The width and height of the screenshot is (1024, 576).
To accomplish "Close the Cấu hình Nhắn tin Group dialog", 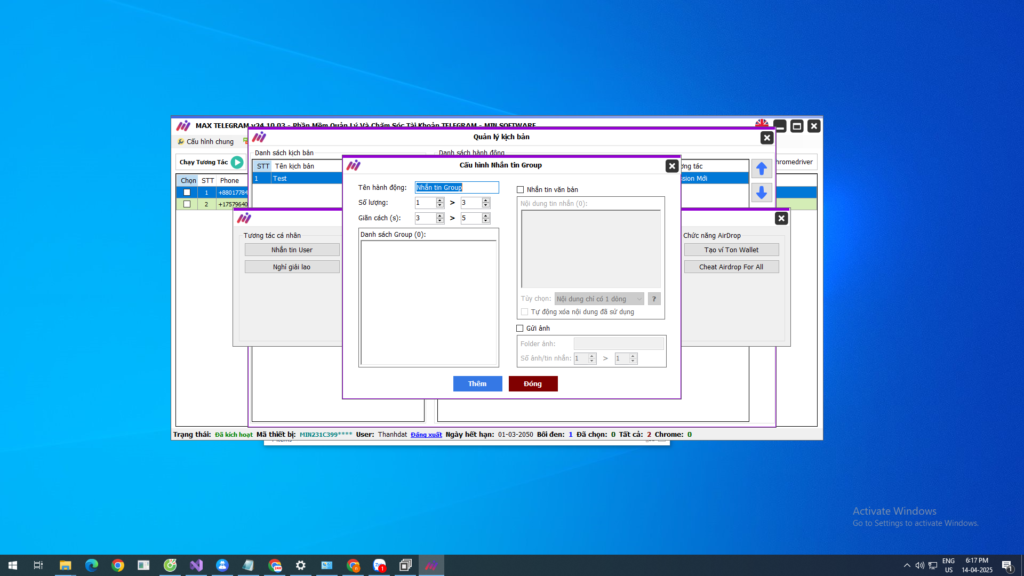I will tap(671, 166).
